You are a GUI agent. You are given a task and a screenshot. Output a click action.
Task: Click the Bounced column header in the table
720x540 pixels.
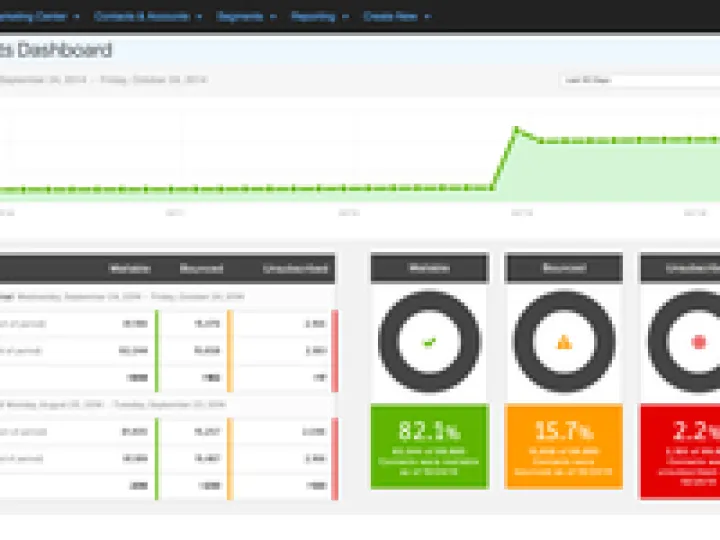(201, 268)
